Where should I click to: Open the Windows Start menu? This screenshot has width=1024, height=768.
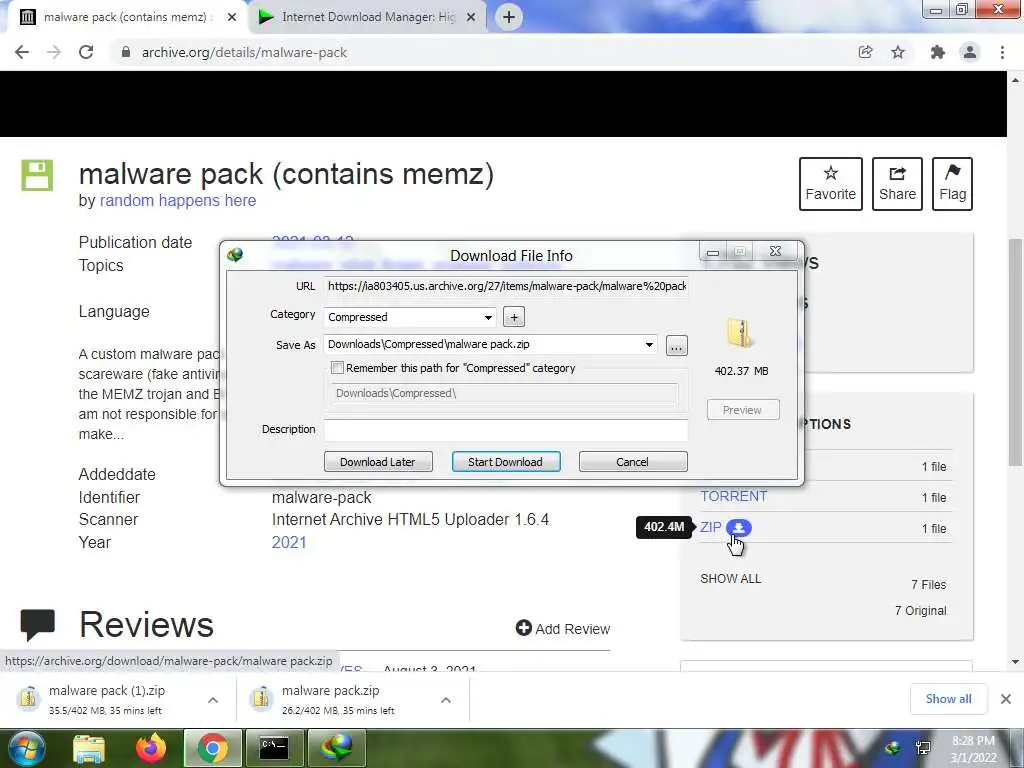coord(25,748)
